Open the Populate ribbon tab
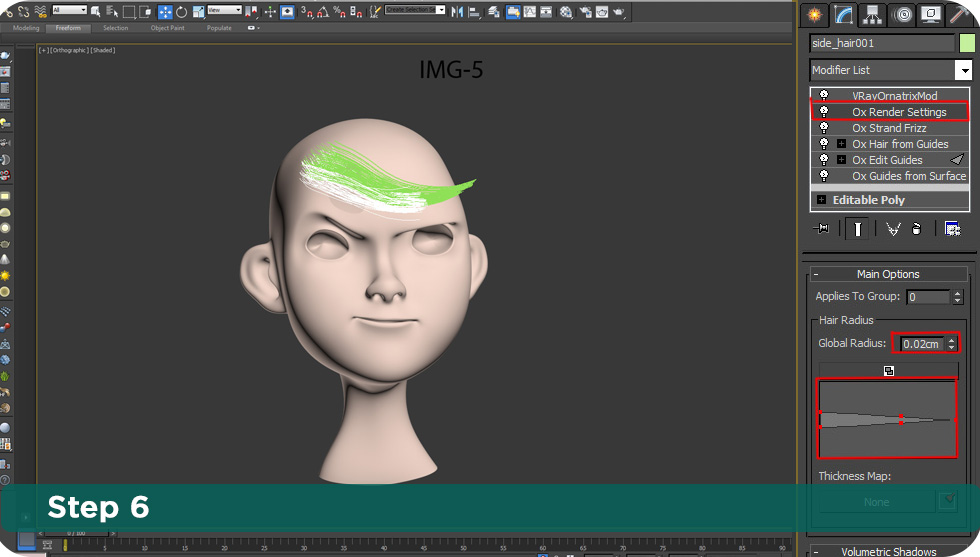The width and height of the screenshot is (980, 557). pos(218,28)
